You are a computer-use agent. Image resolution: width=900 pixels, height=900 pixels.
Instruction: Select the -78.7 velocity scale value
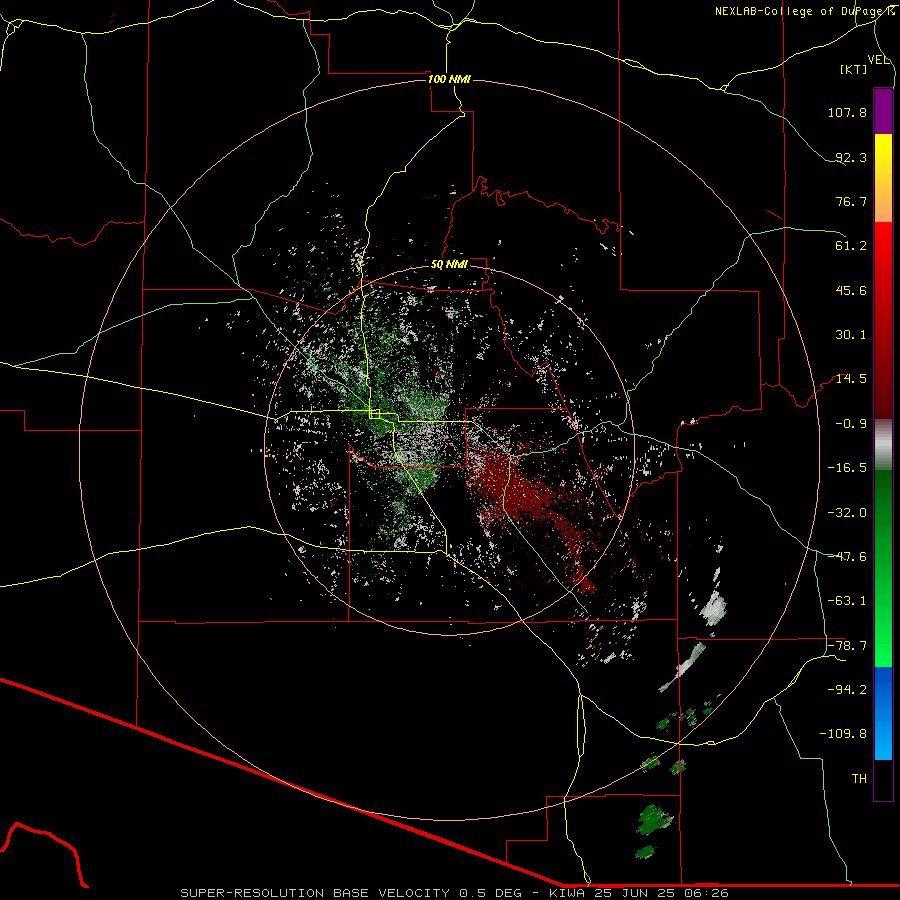847,646
